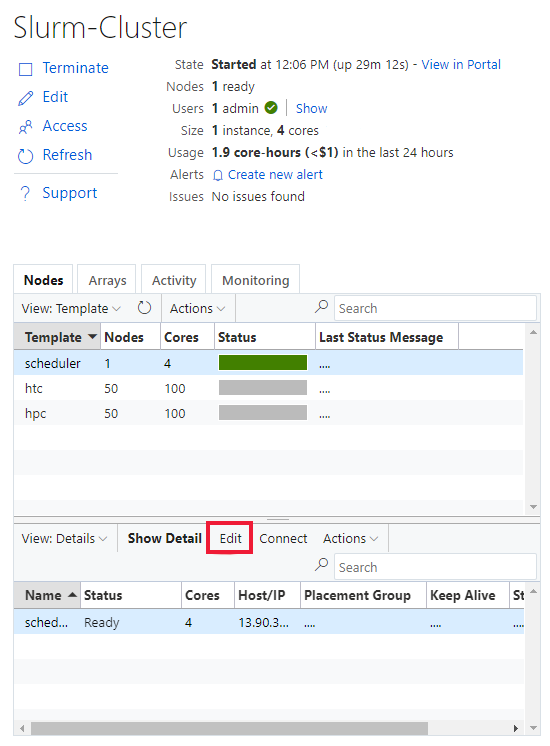Click Placement Group column header
The image size is (550, 746).
coord(363,595)
